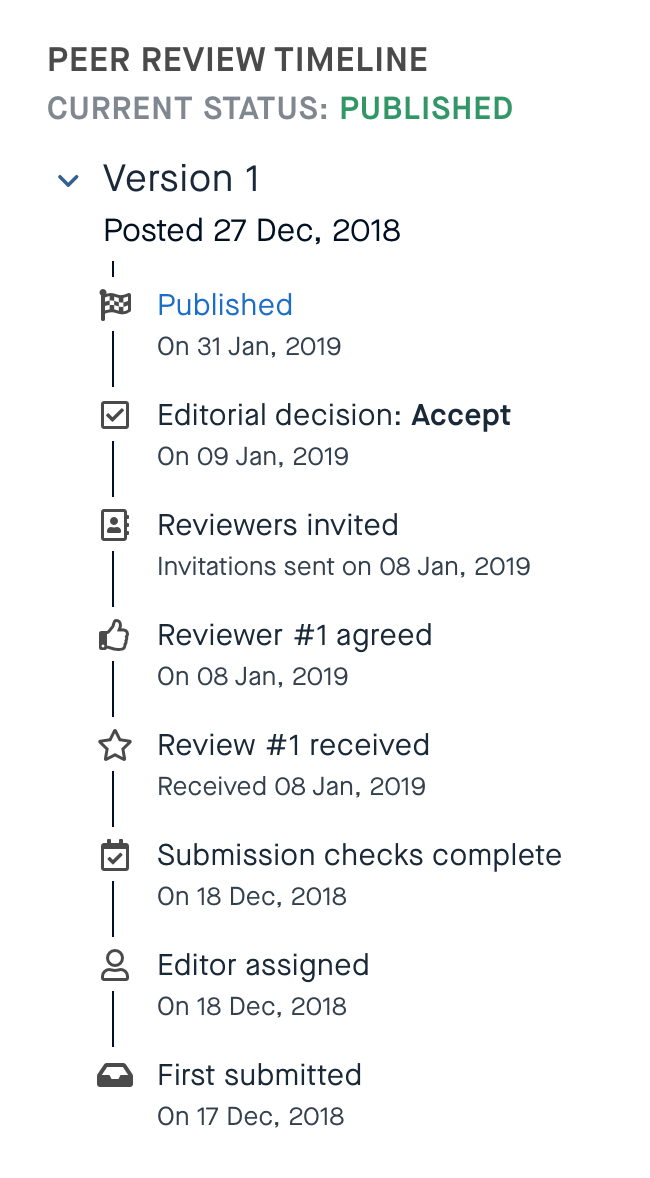Click the First submitted entry text

point(259,1075)
